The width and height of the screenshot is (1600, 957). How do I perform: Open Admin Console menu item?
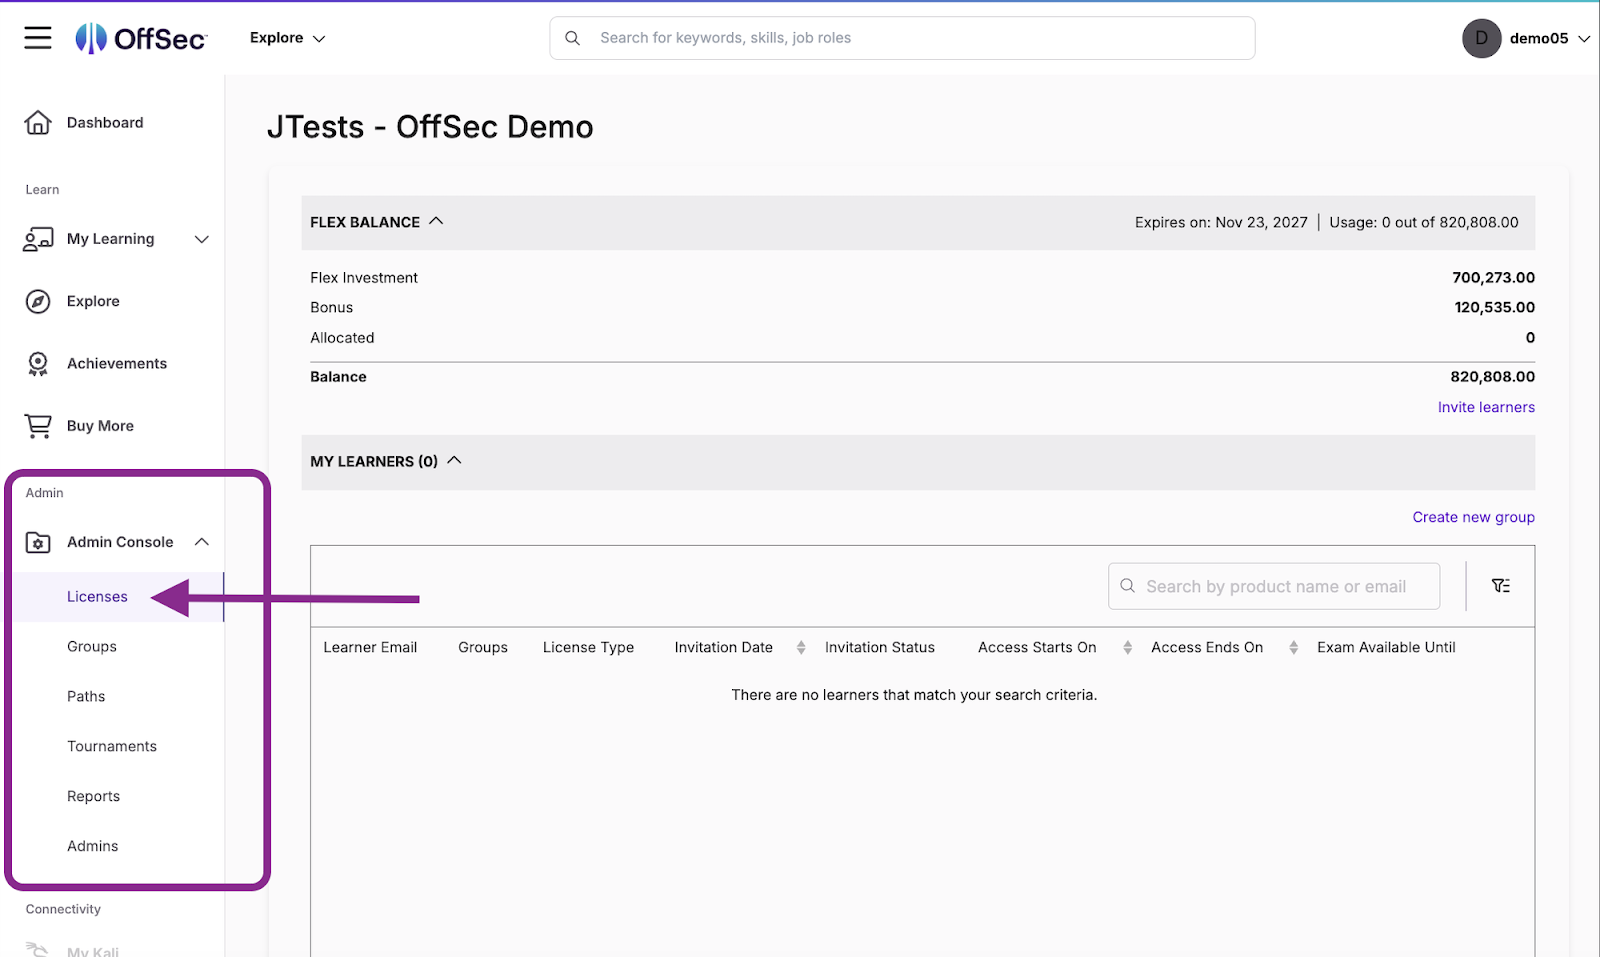pos(120,542)
